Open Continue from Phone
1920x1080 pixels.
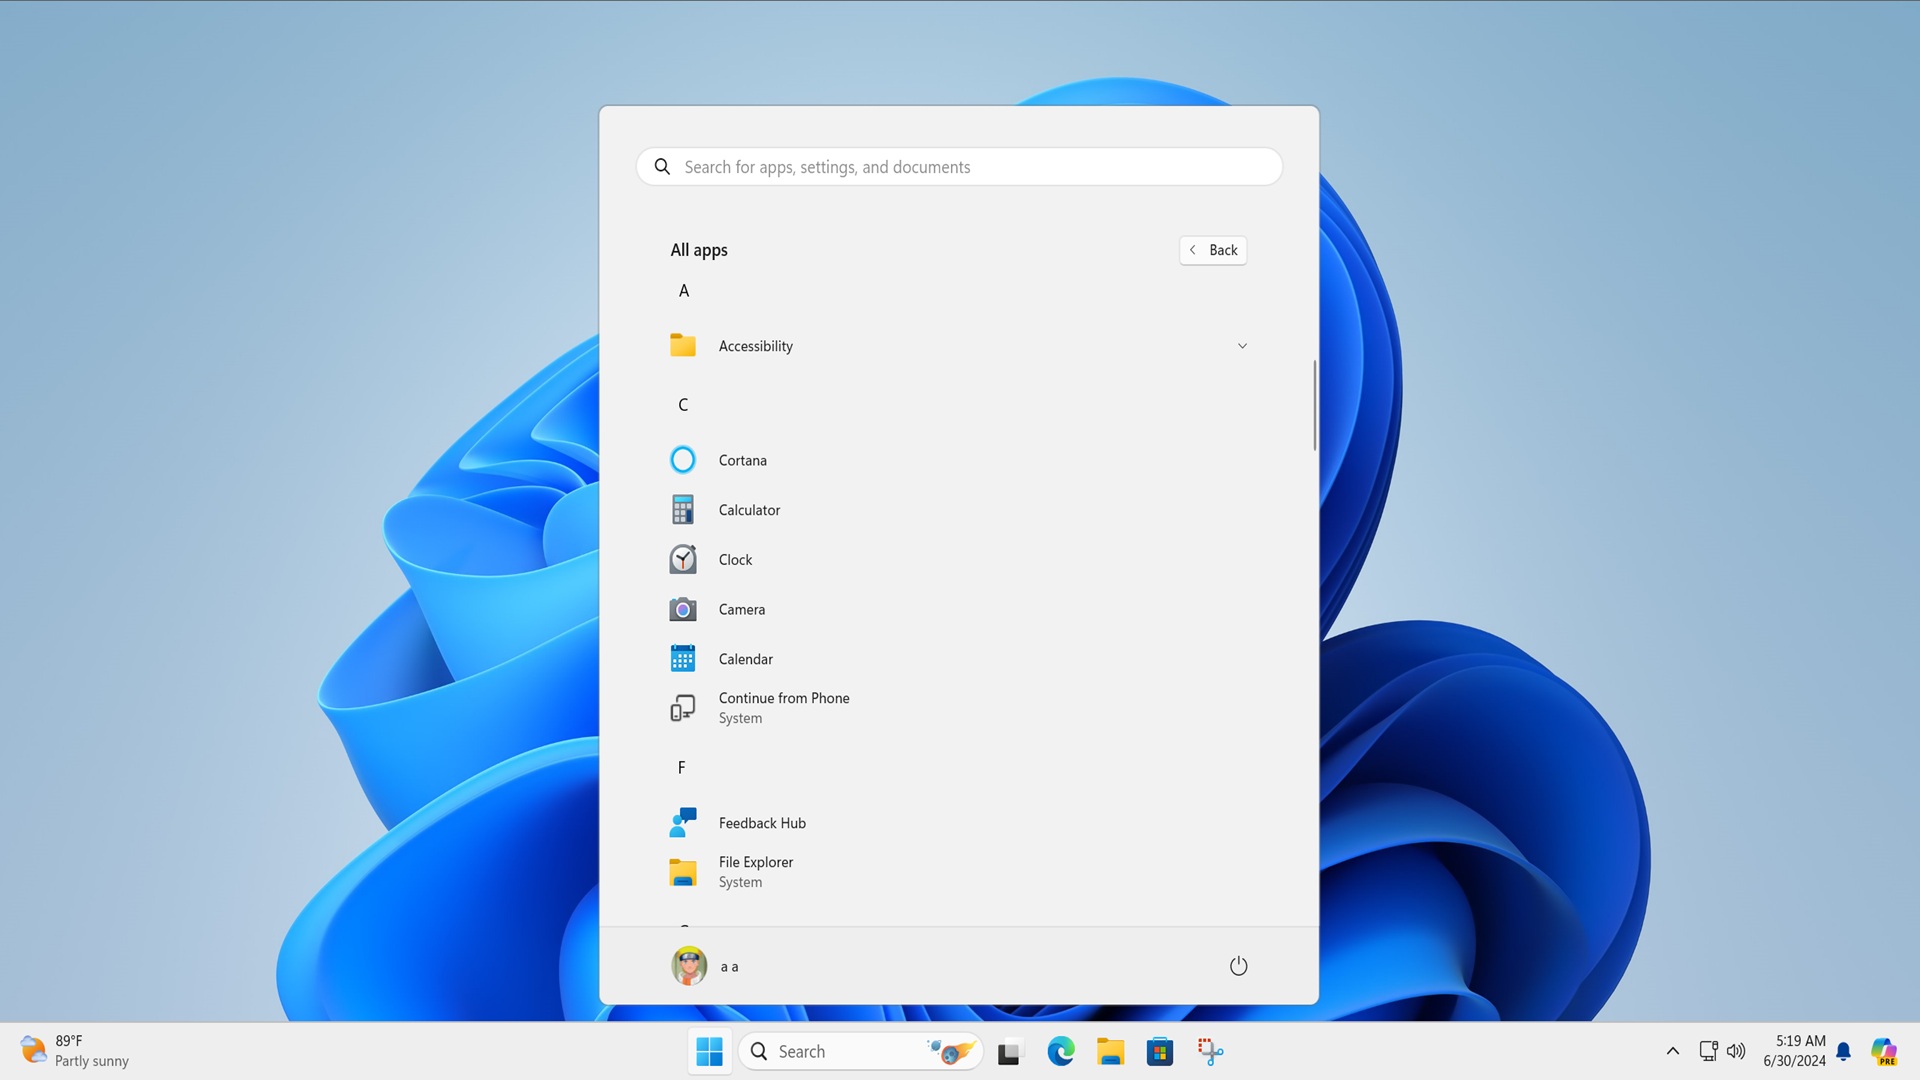click(x=784, y=707)
